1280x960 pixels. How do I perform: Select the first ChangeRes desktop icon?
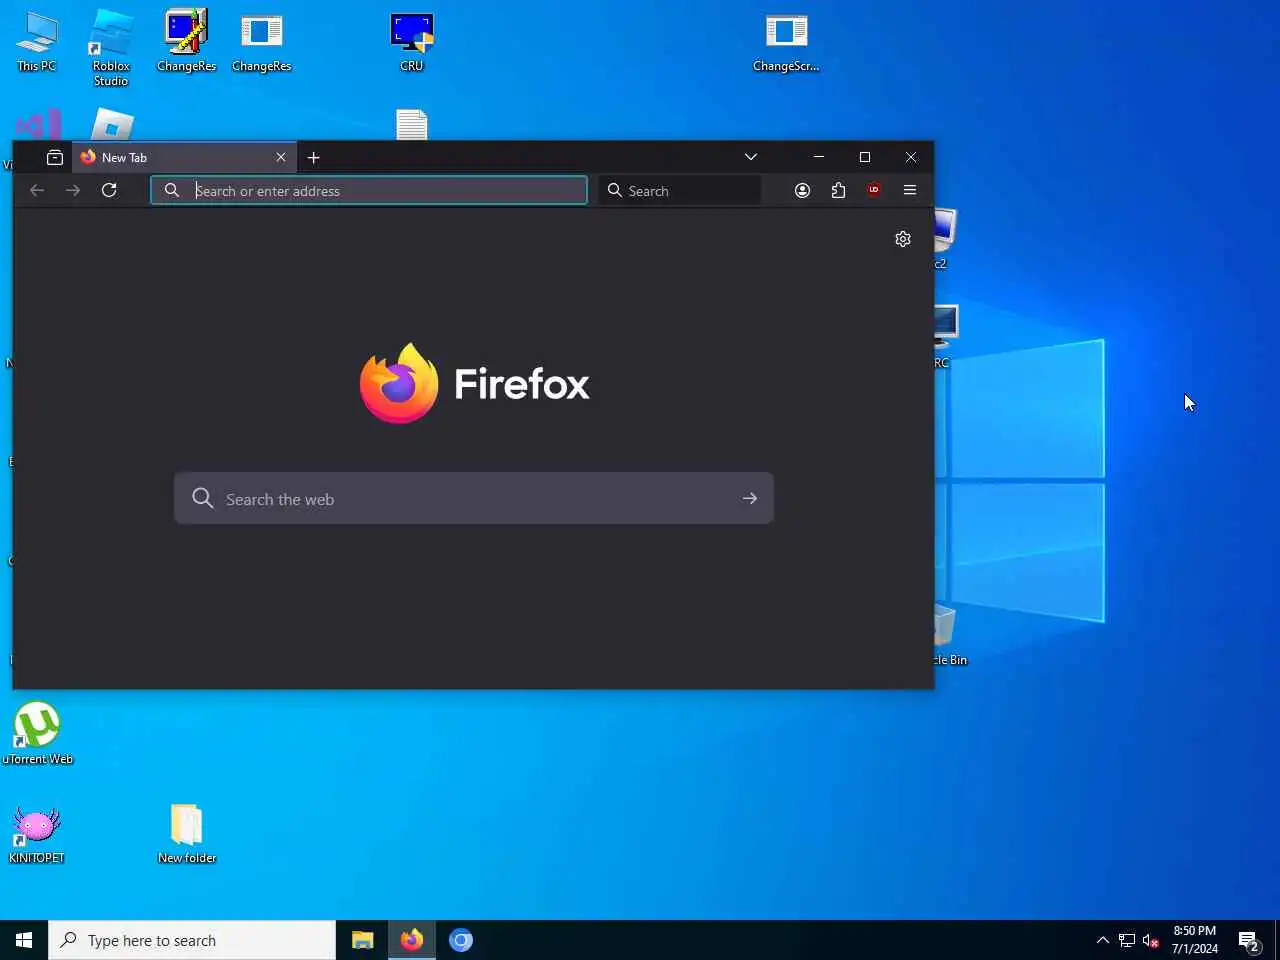click(187, 42)
